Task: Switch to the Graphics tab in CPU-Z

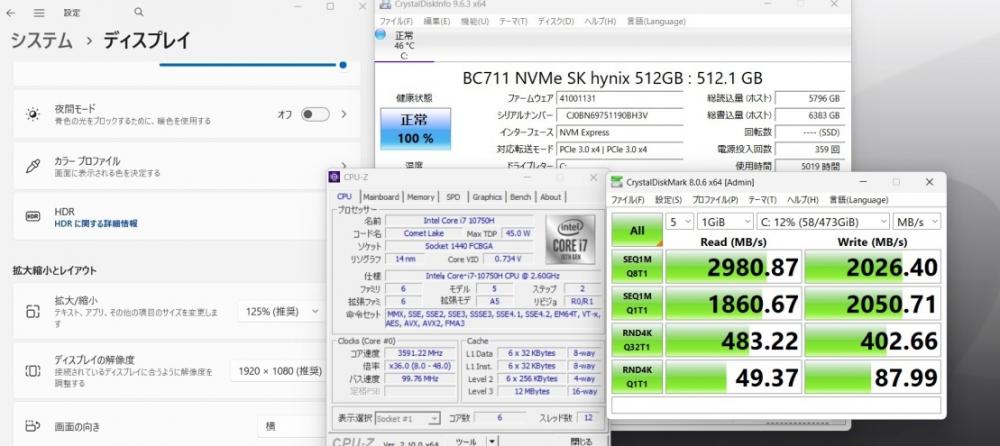Action: (x=487, y=197)
